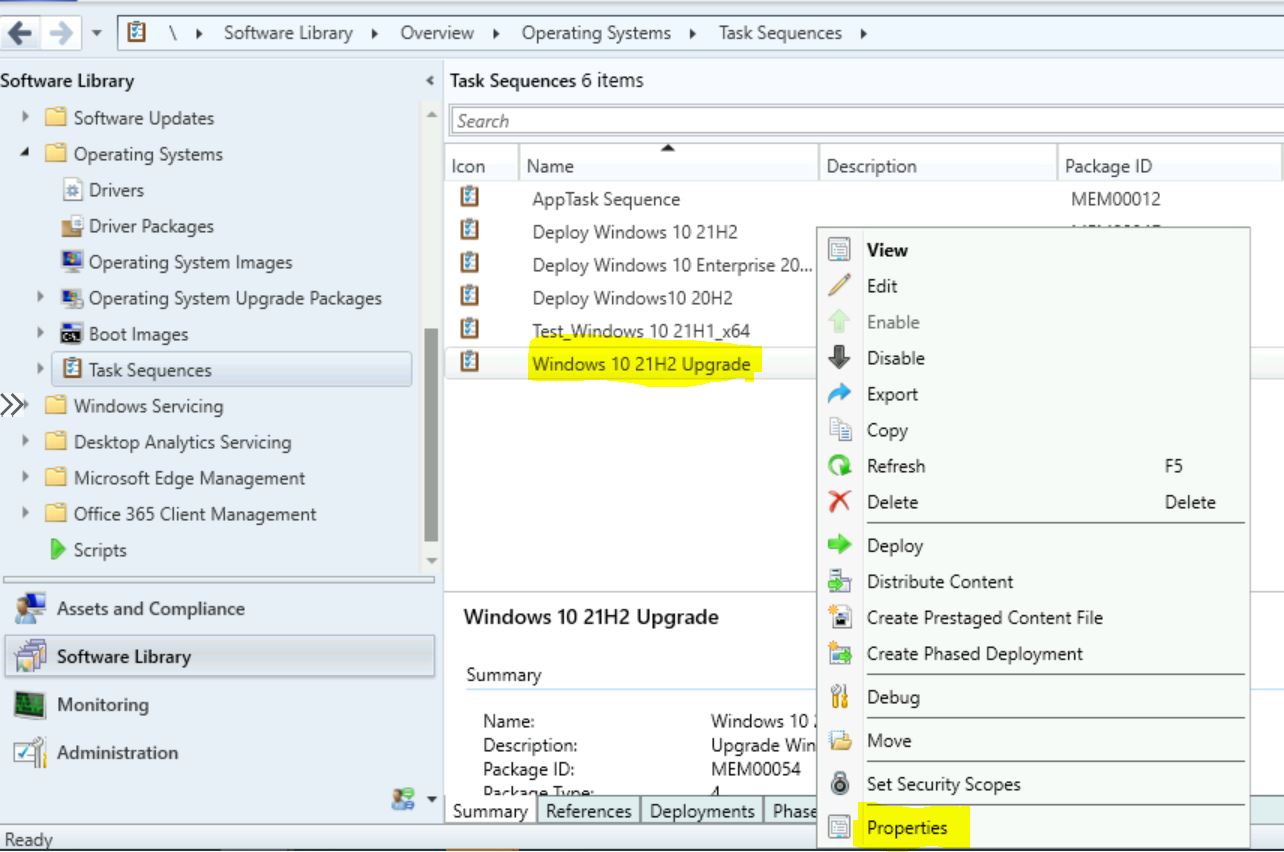1284x852 pixels.
Task: Choose Properties from the context menu
Action: [906, 828]
